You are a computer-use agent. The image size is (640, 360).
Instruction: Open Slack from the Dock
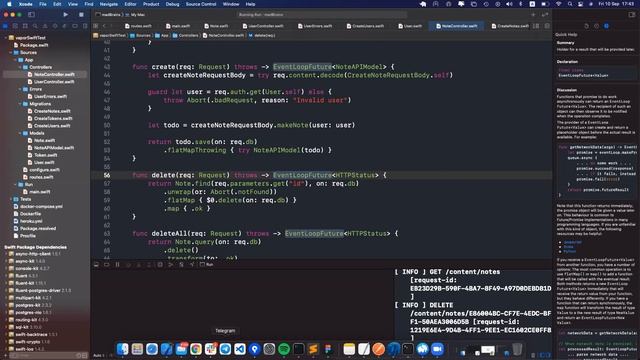tap(211, 349)
